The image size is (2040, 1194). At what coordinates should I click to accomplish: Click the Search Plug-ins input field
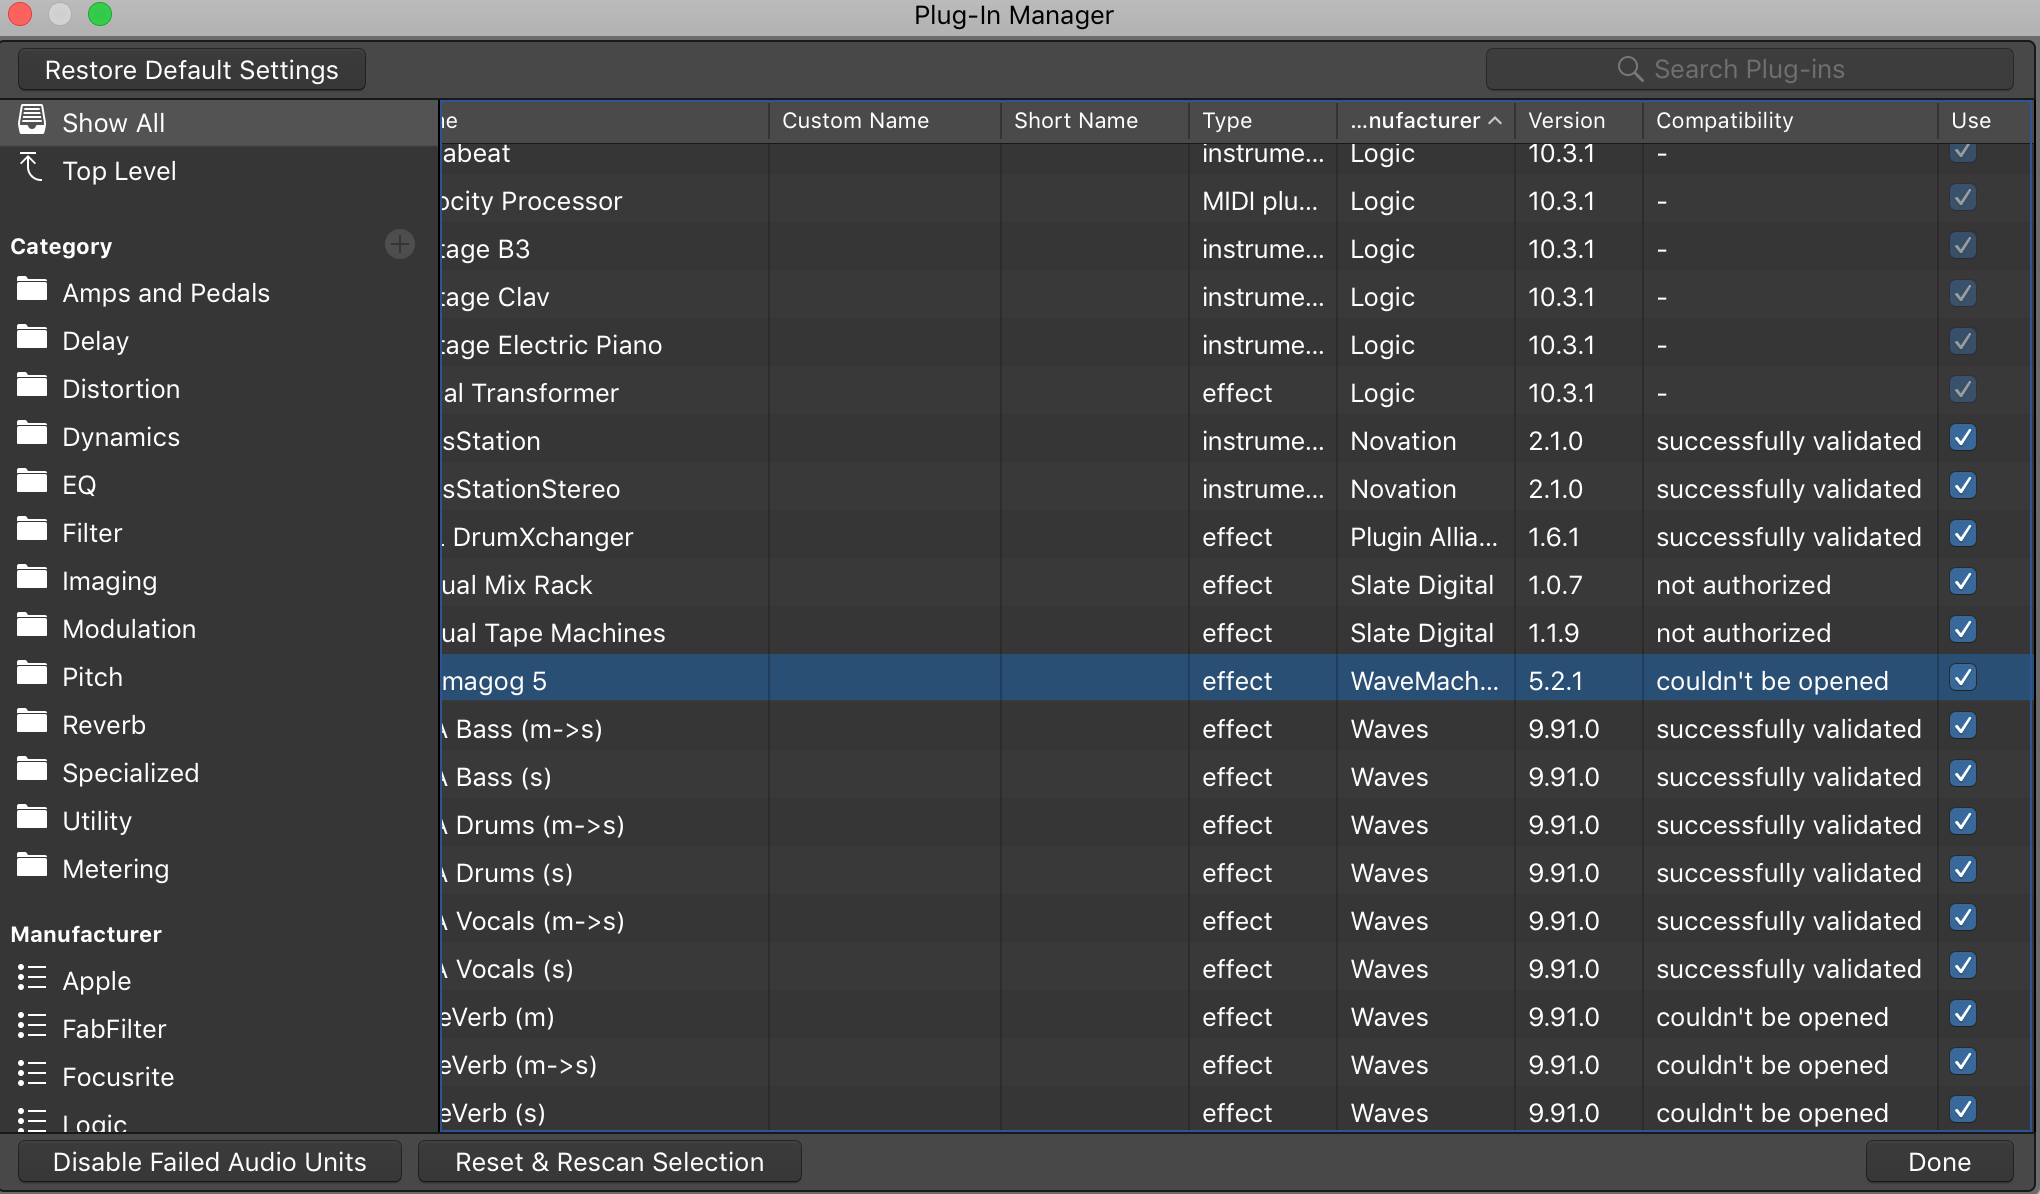click(1749, 68)
